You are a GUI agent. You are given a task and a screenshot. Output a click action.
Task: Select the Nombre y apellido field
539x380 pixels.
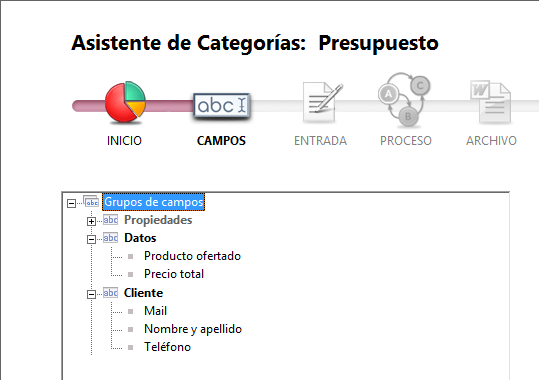click(x=193, y=329)
